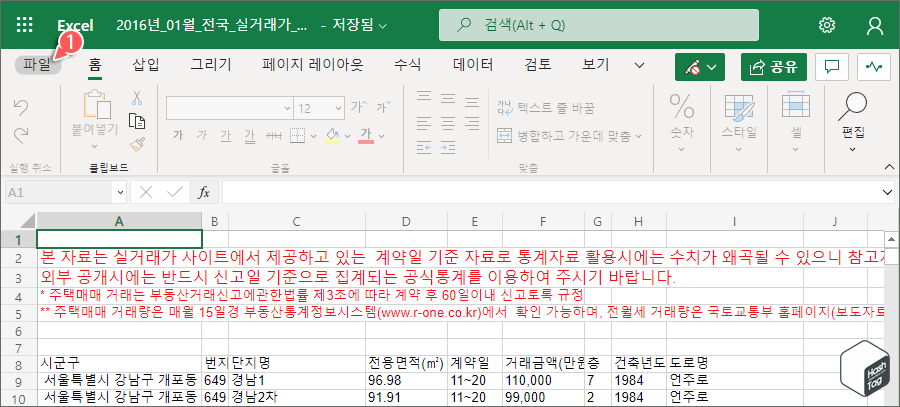
Task: Open the Name Box dropdown arrow
Action: 120,192
